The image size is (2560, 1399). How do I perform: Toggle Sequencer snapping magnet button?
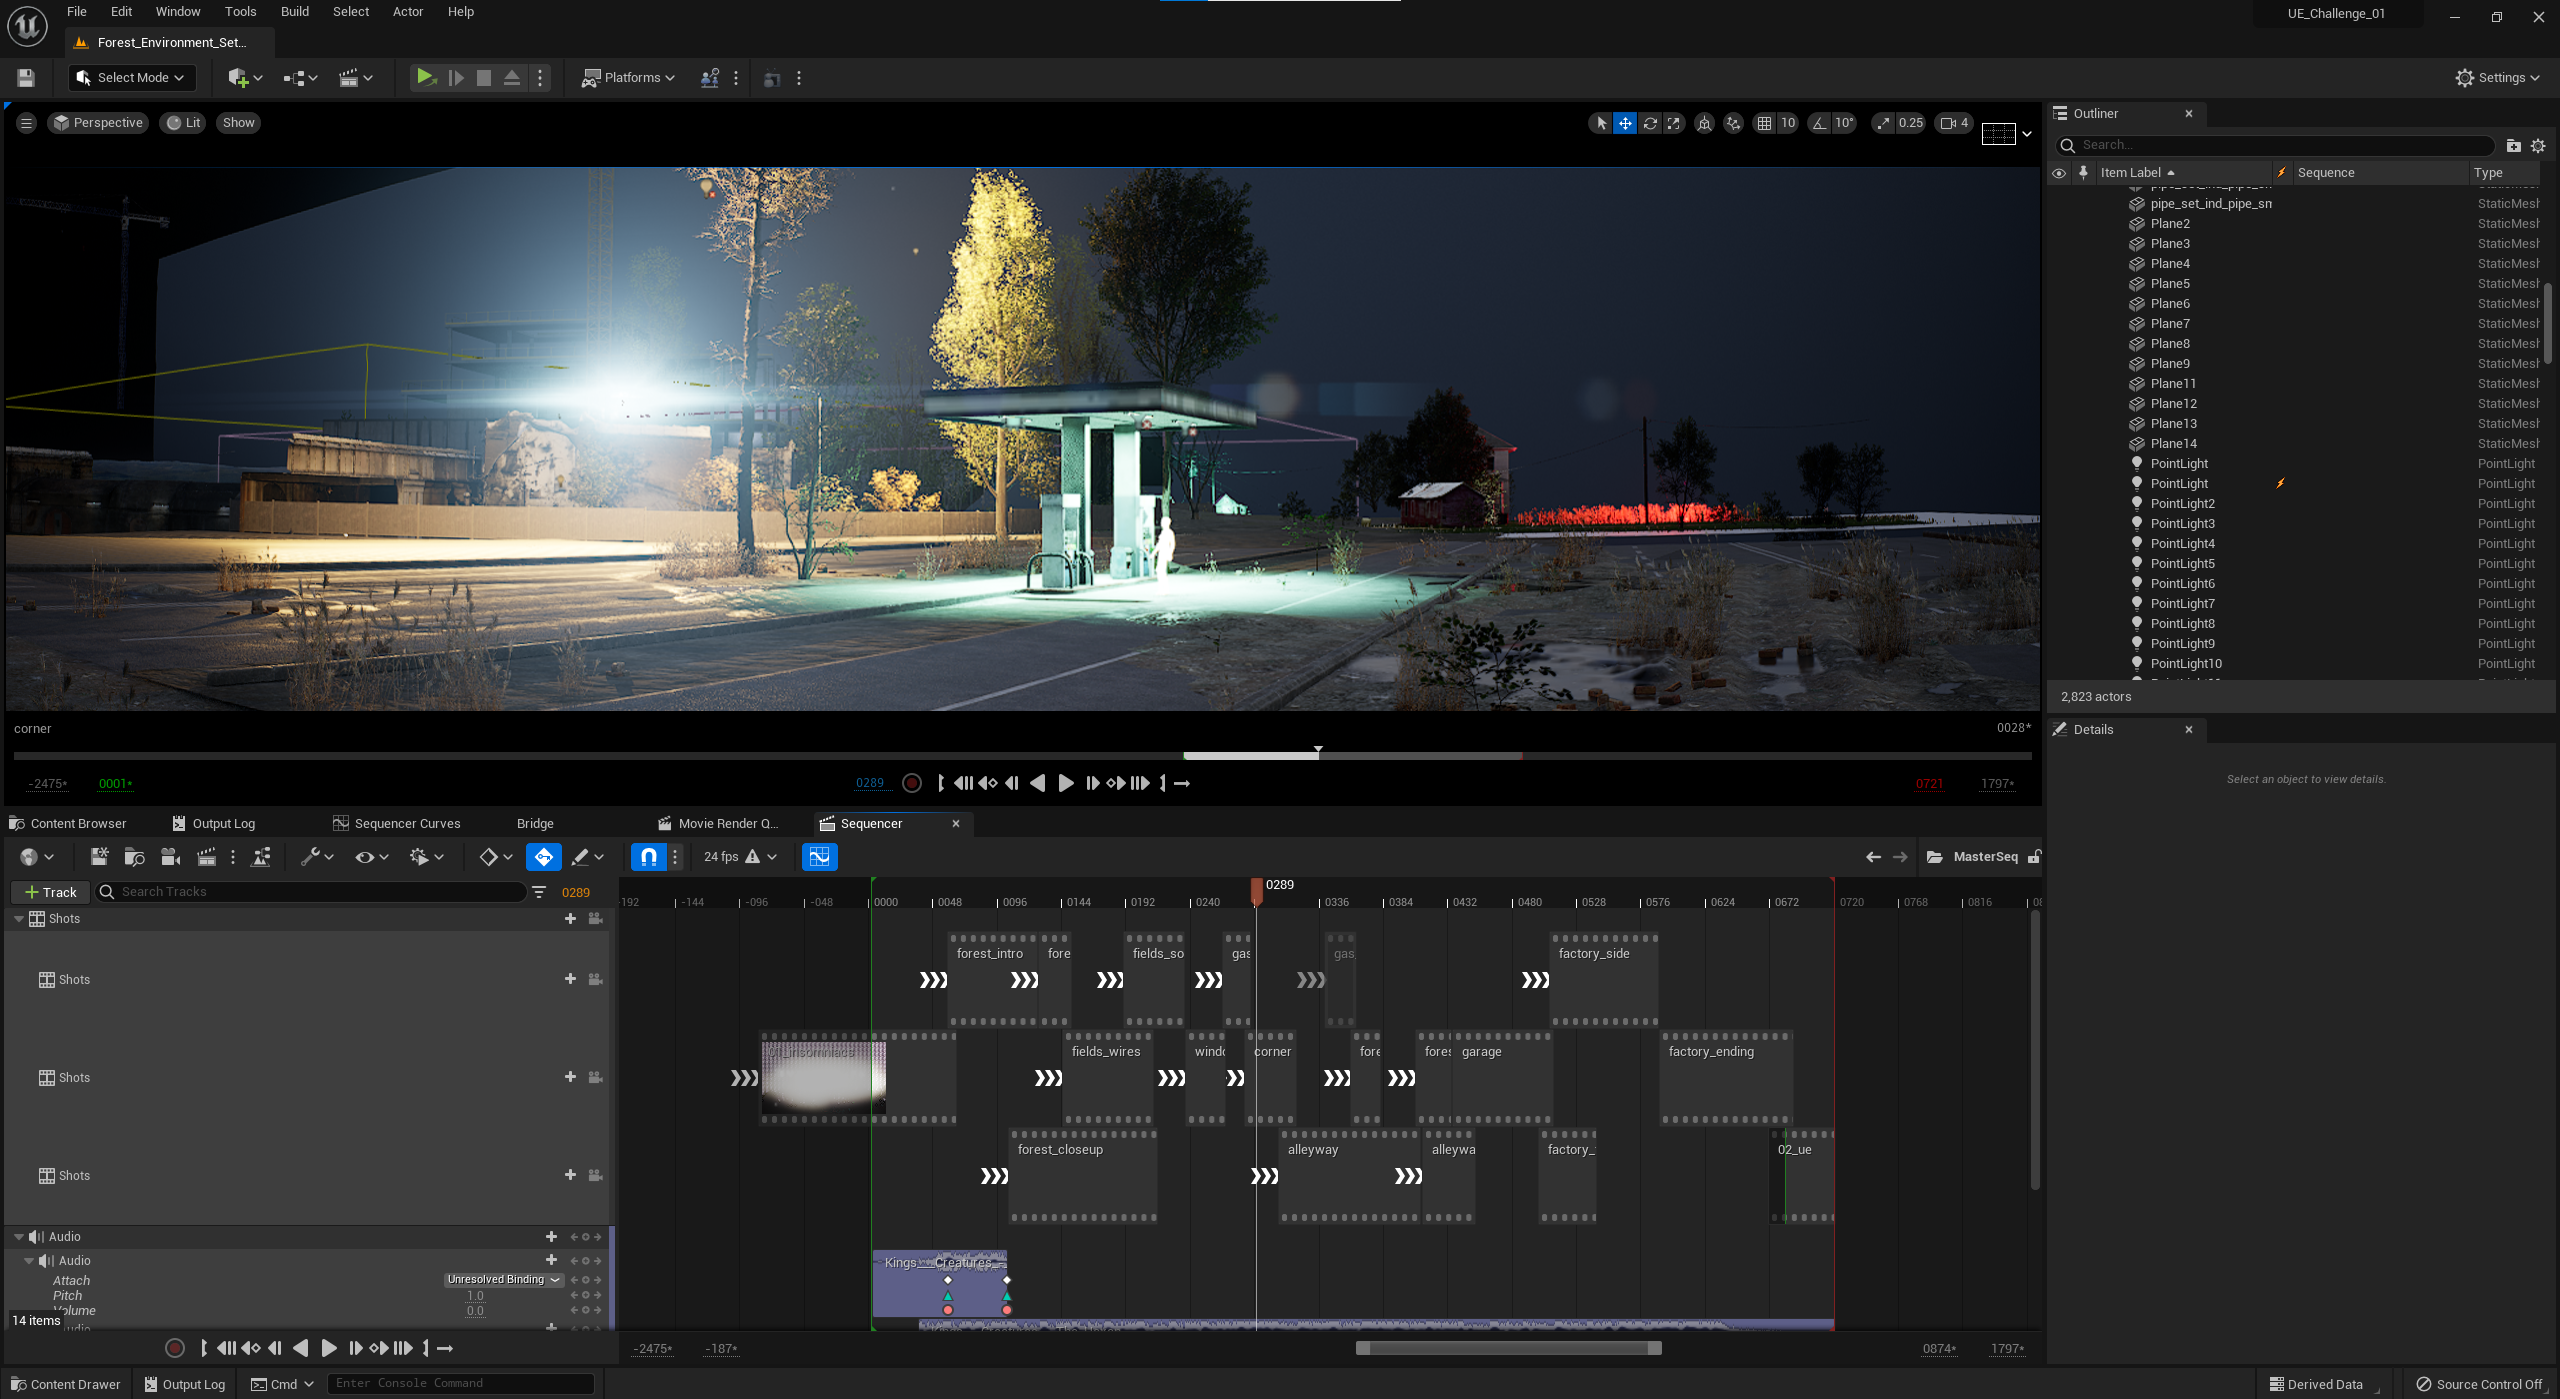649,857
